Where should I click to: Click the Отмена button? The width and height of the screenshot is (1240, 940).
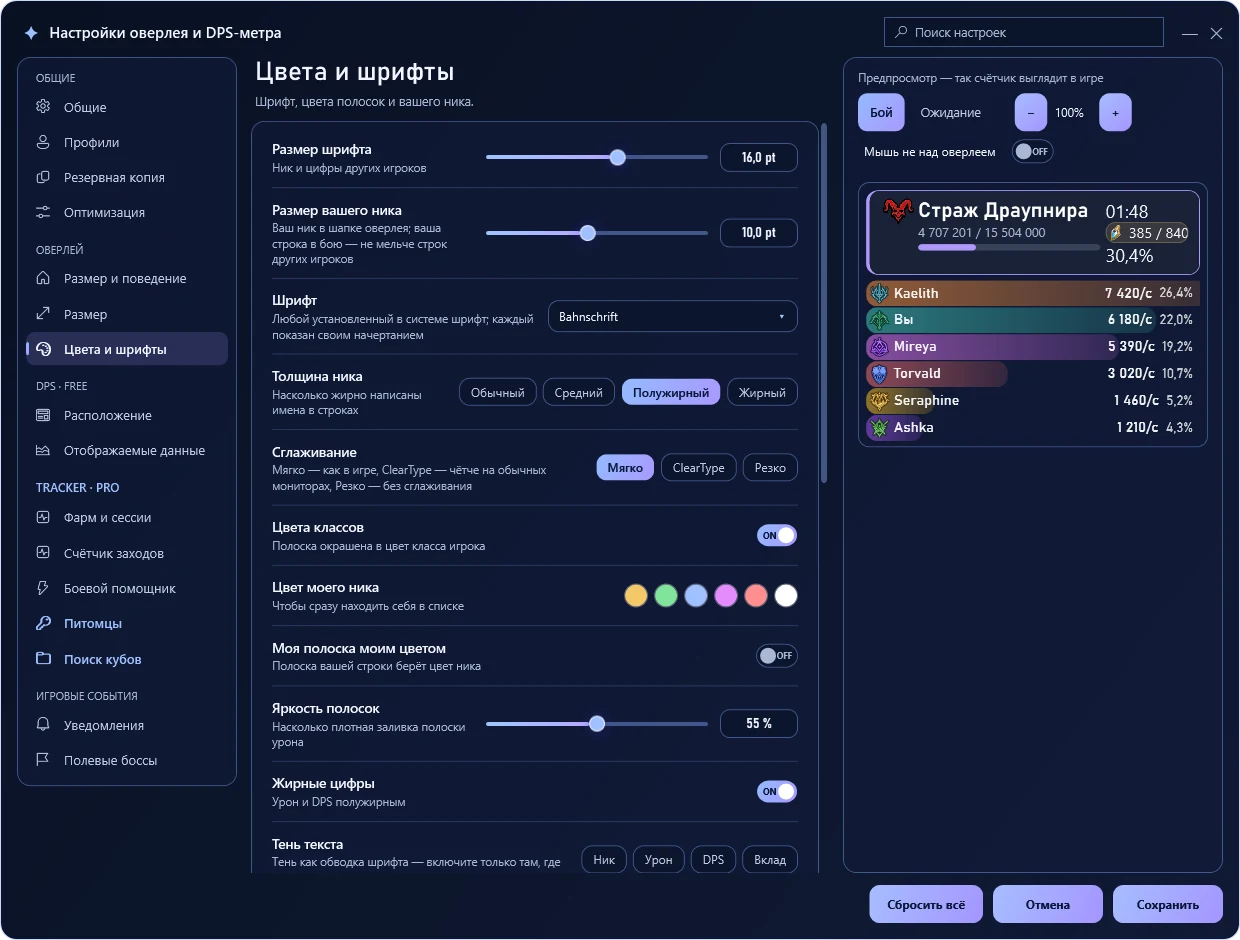tap(1048, 904)
